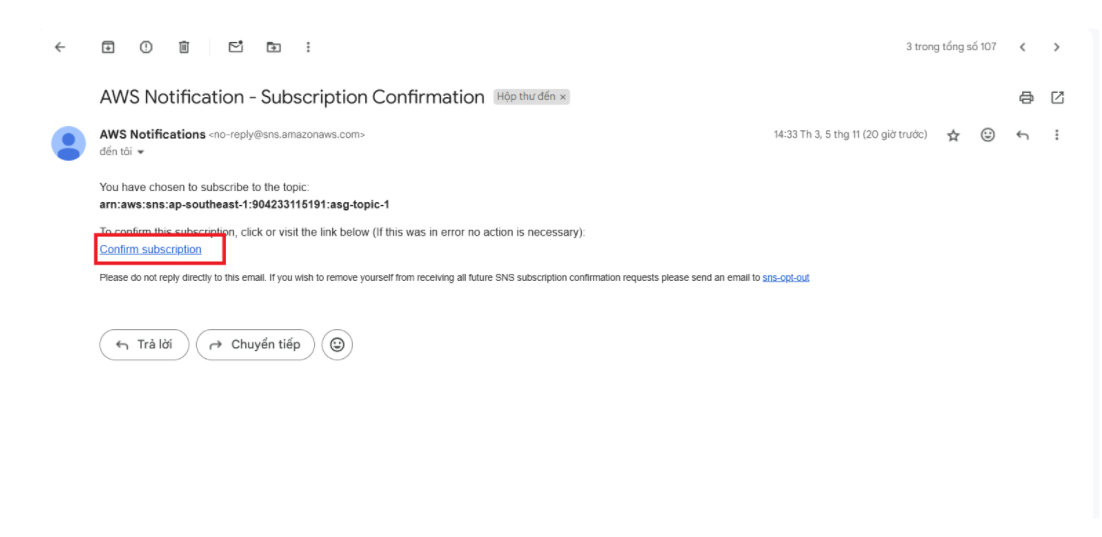Viewport: 1102px width, 537px height.
Task: Go to the next email with the chevron
Action: coord(1056,47)
